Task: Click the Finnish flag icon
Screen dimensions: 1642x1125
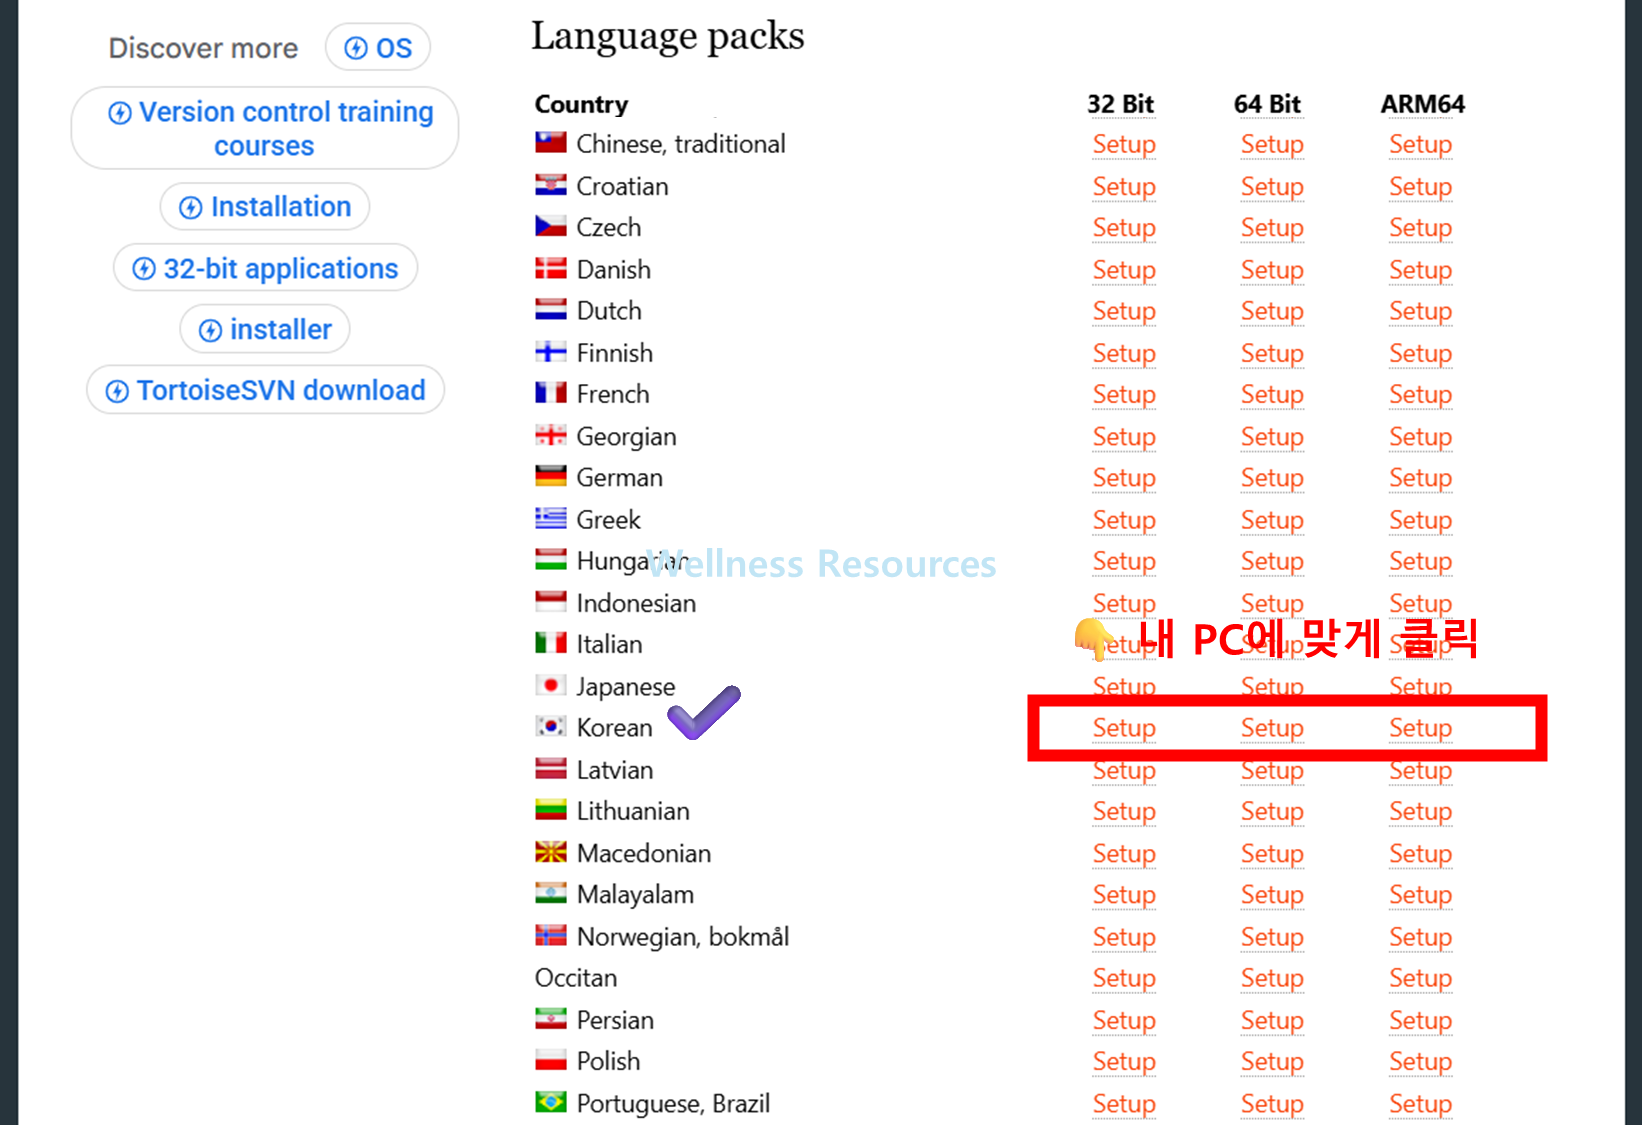Action: pyautogui.click(x=550, y=351)
